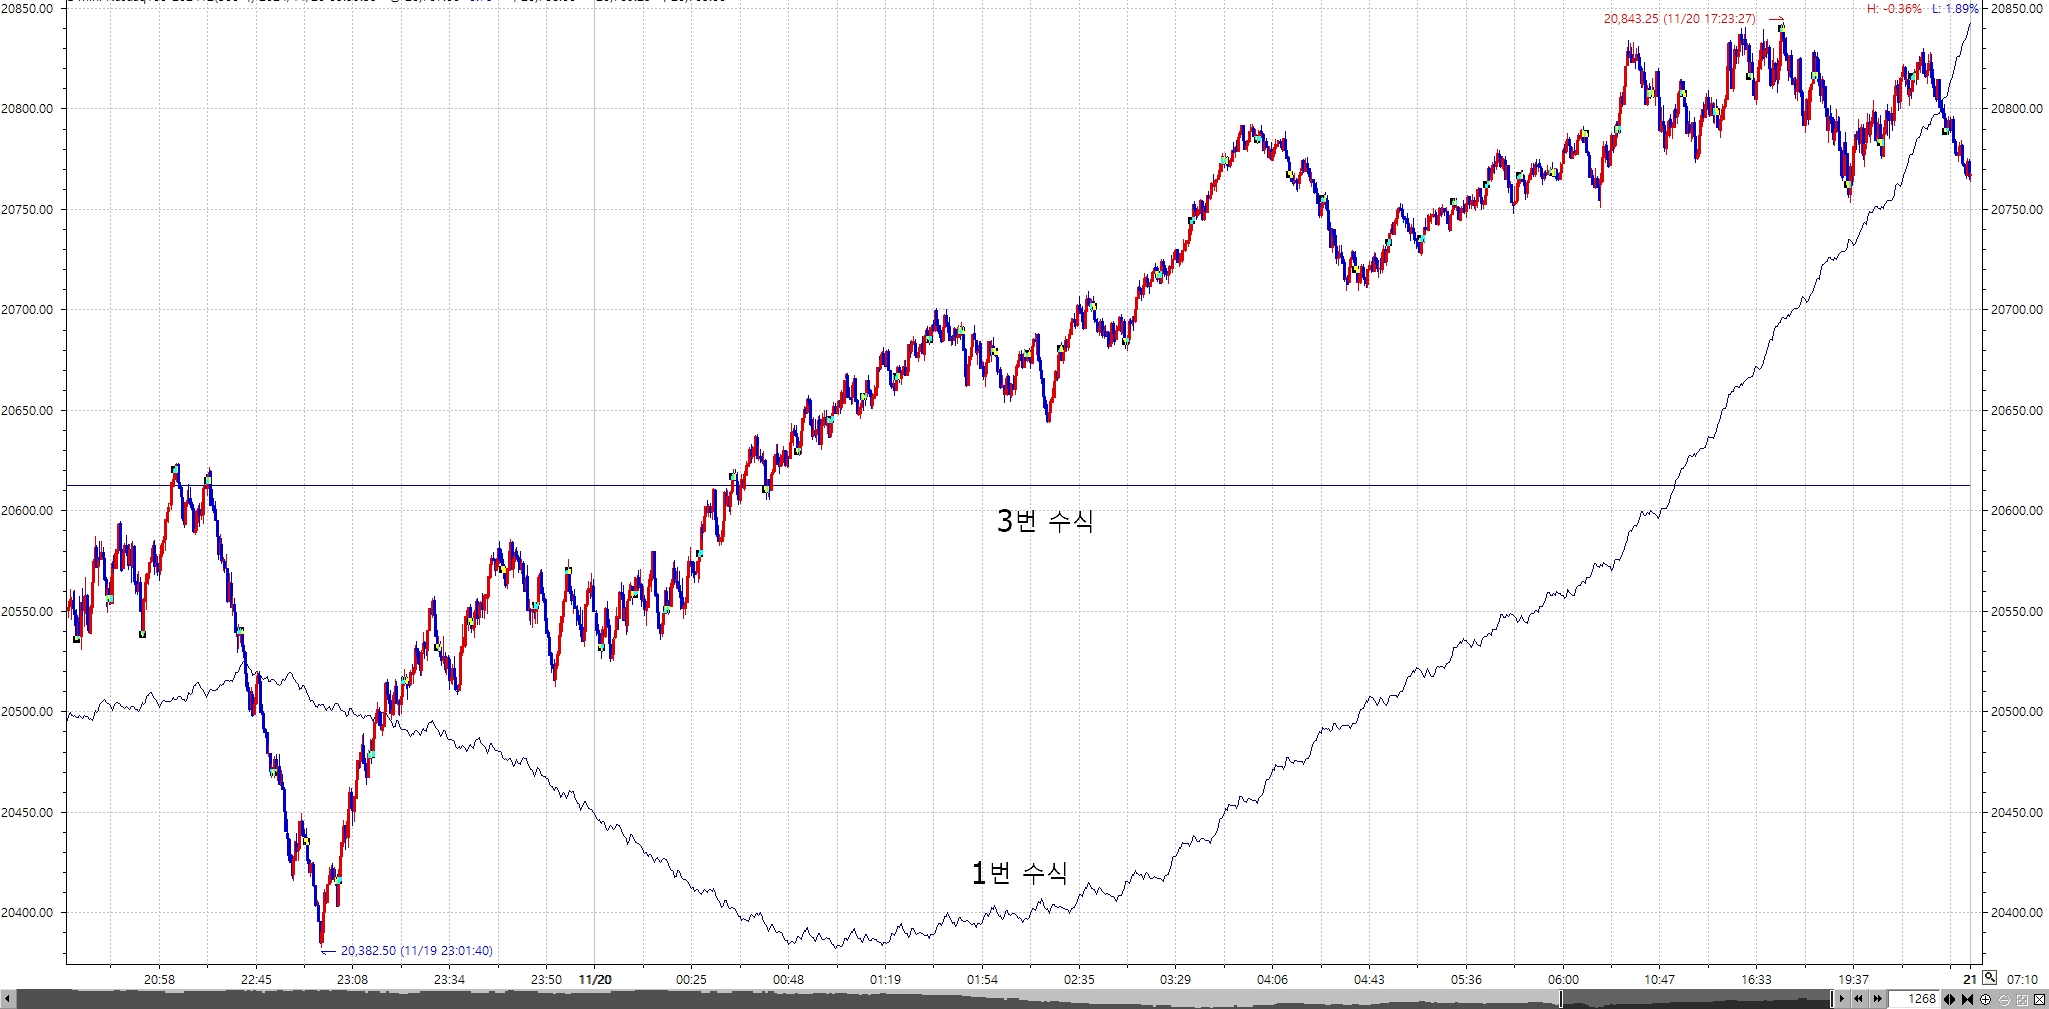Click the high price label 20,843.25
Image resolution: width=2049 pixels, height=1009 pixels.
click(1679, 19)
